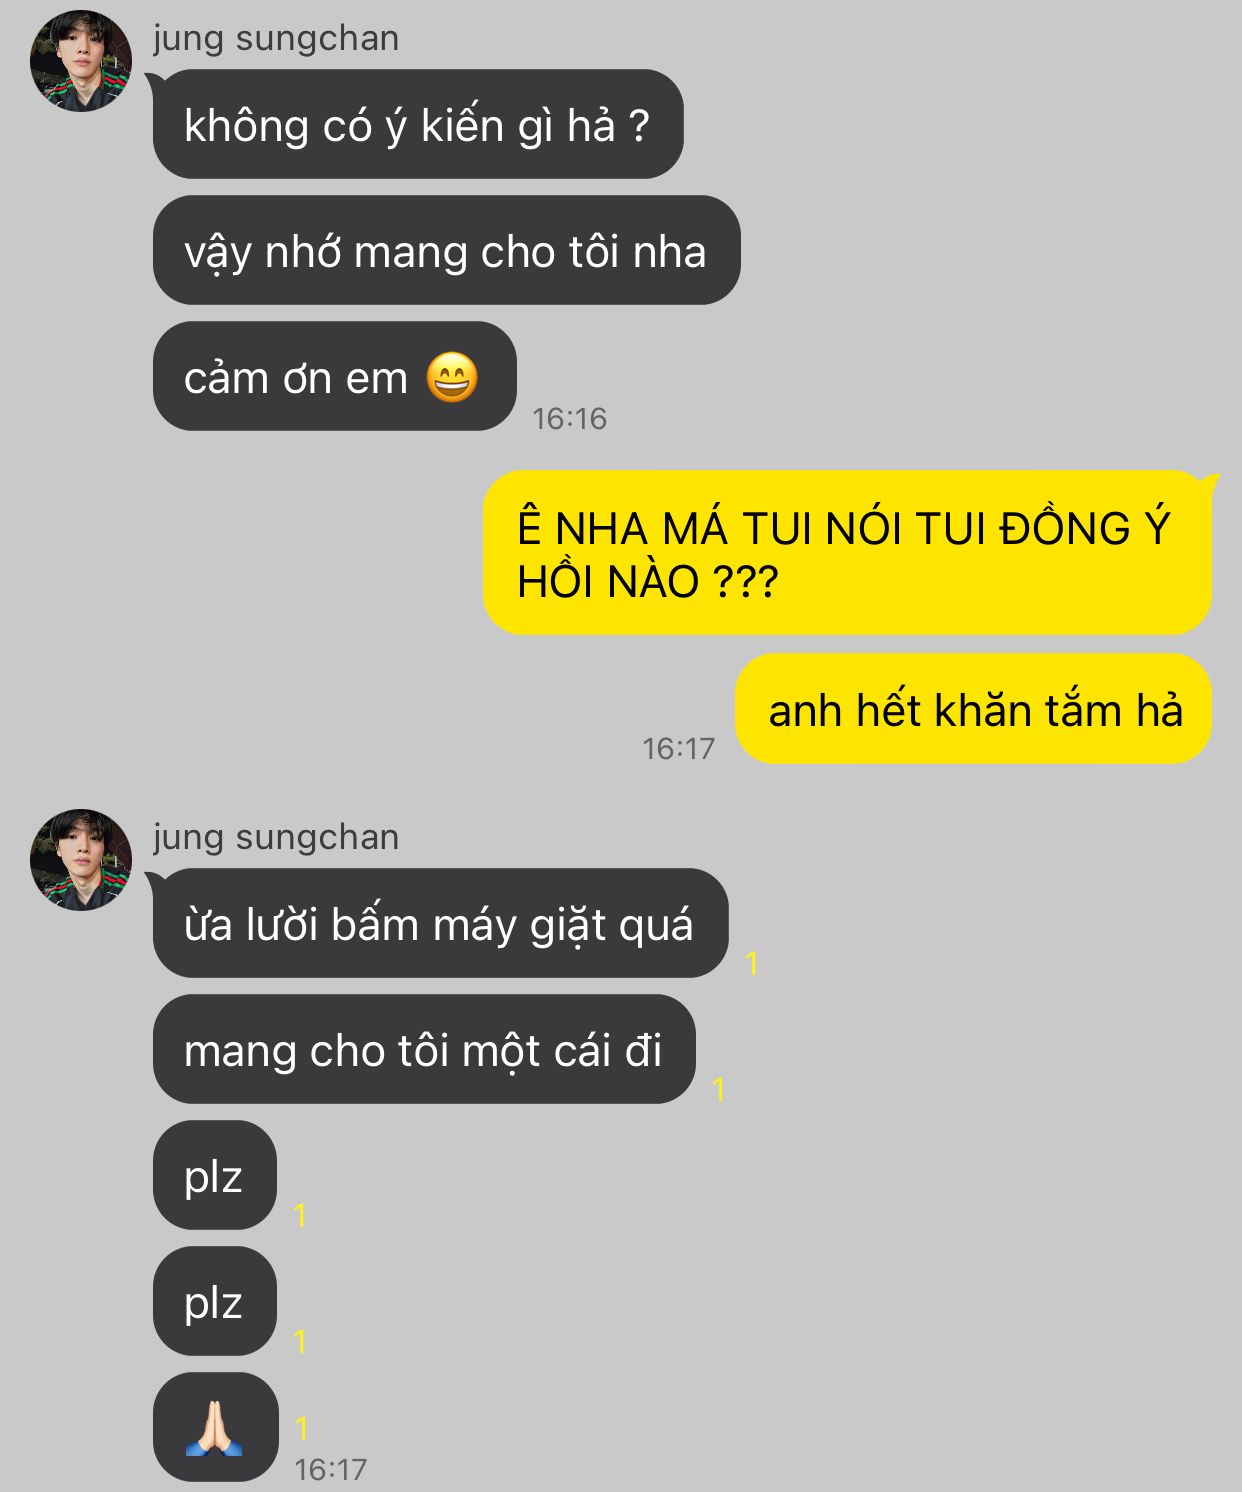The height and width of the screenshot is (1492, 1242).
Task: Tap unread count beside 'một cái đi' message
Action: pos(718,1089)
